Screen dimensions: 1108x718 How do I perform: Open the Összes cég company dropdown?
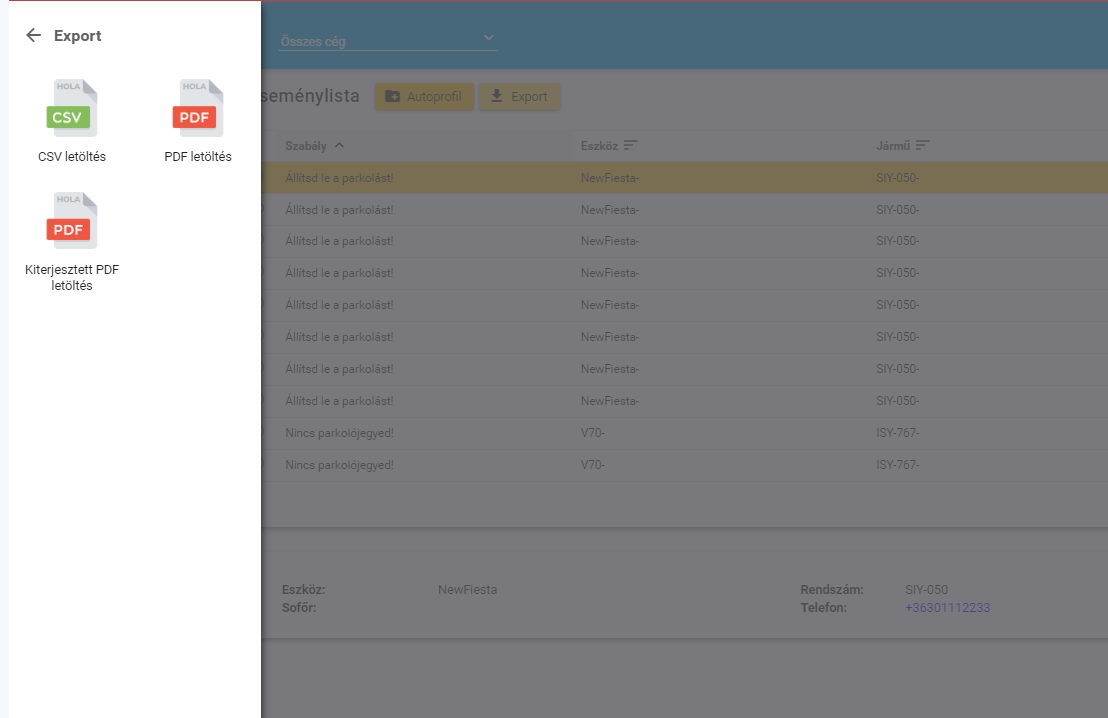[380, 42]
